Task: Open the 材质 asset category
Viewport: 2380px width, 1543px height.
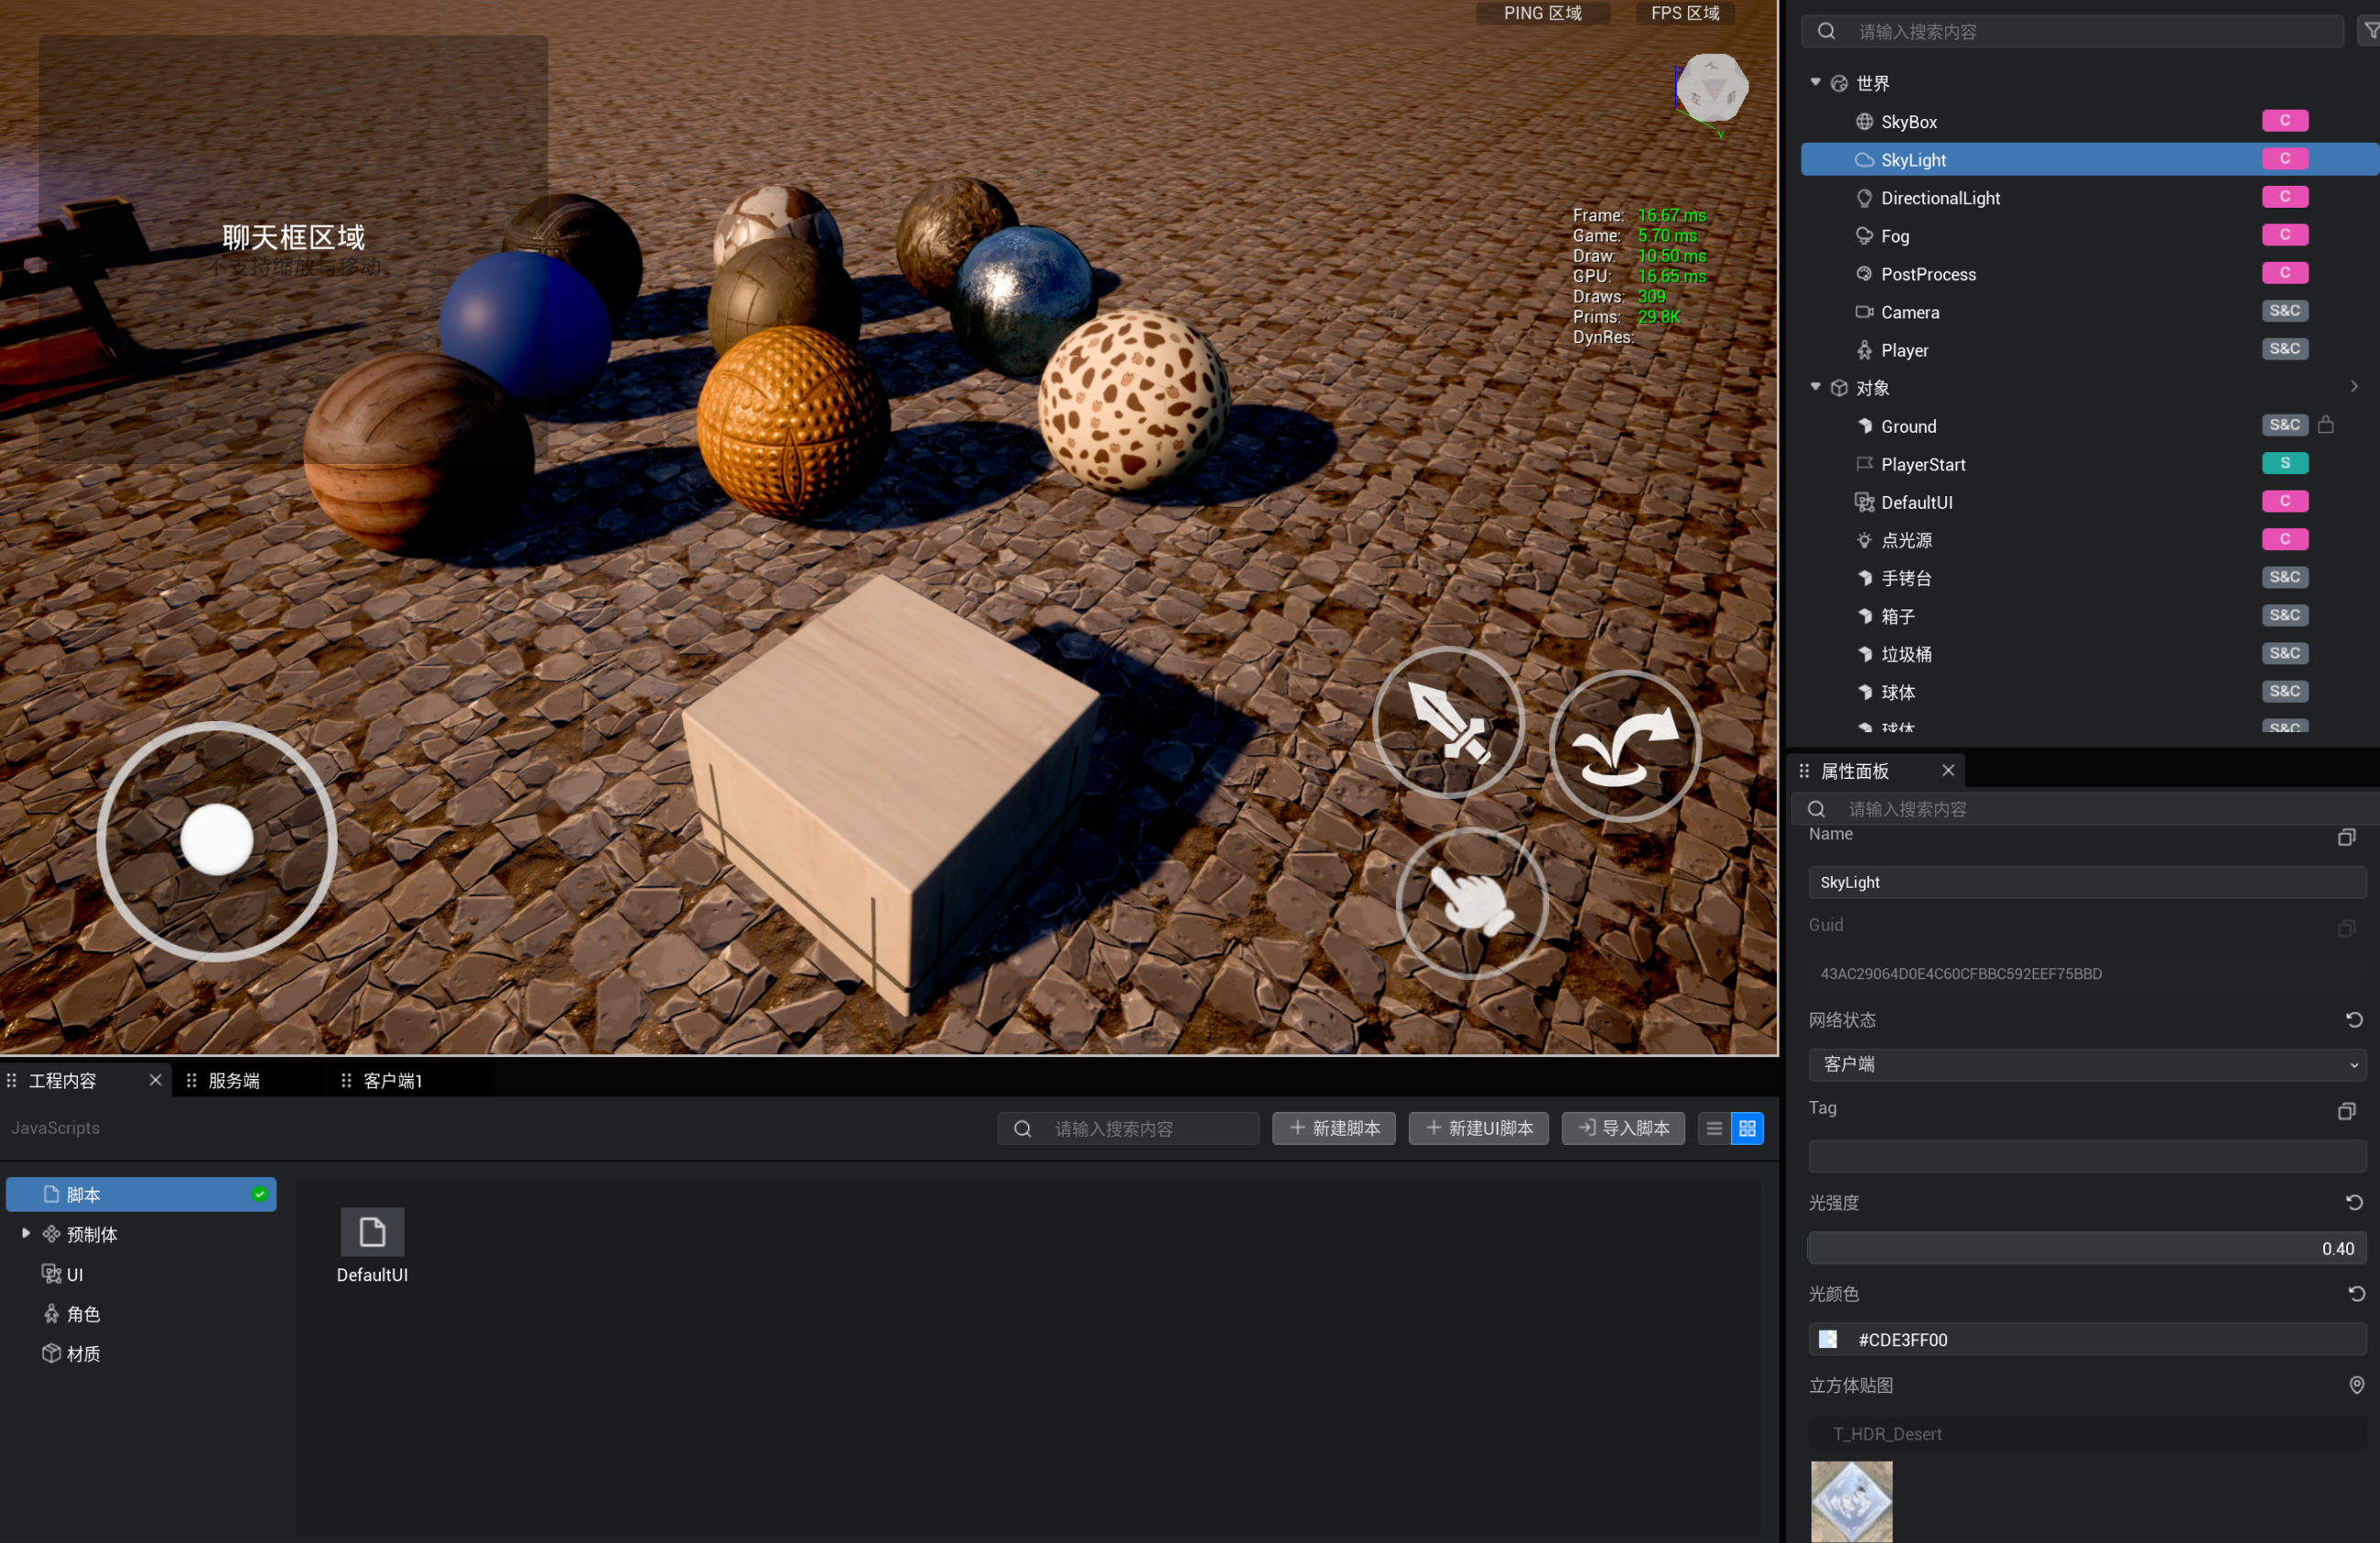Action: coord(83,1354)
